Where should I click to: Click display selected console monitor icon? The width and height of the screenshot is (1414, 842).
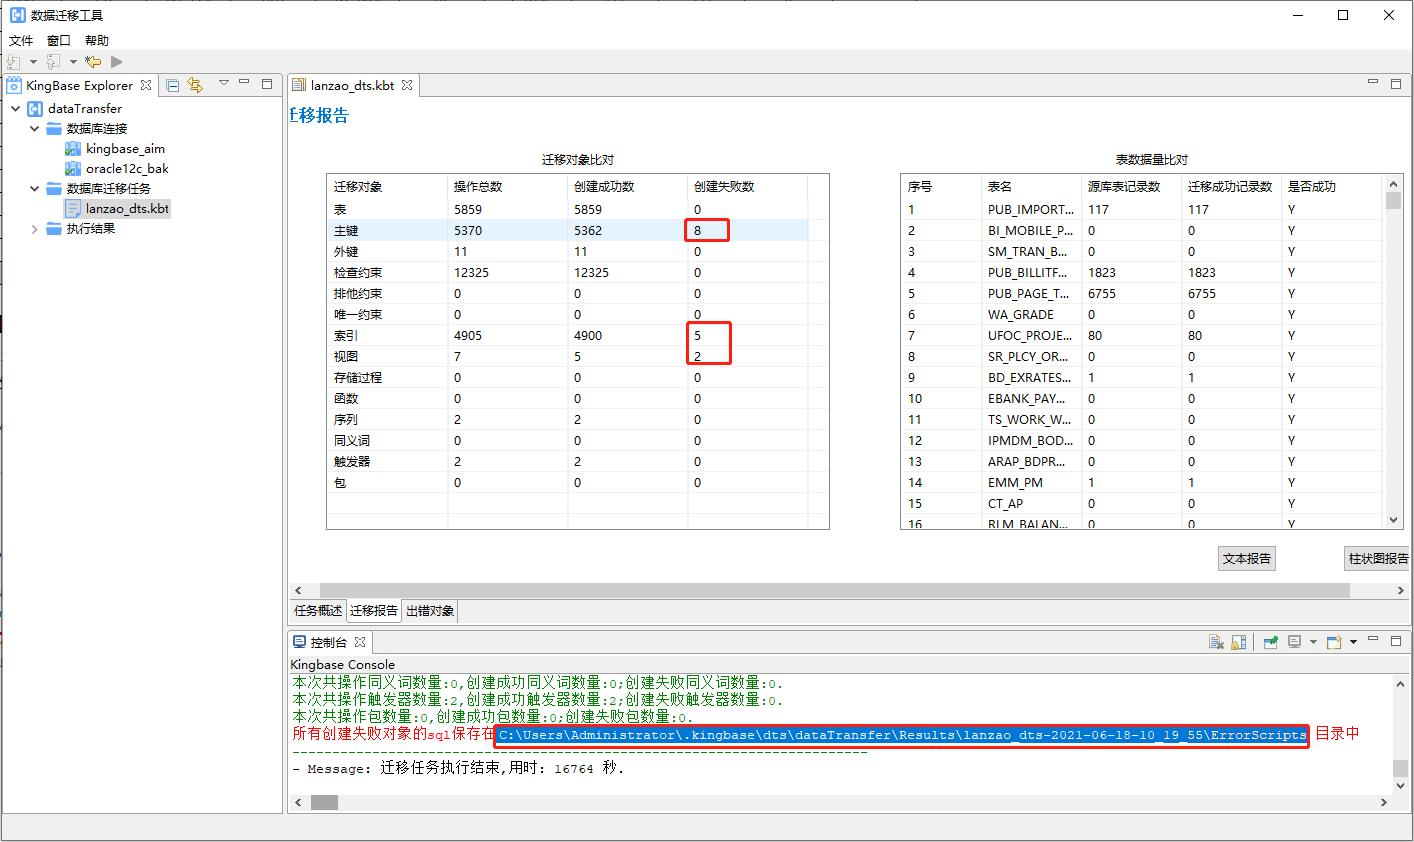click(x=1294, y=642)
